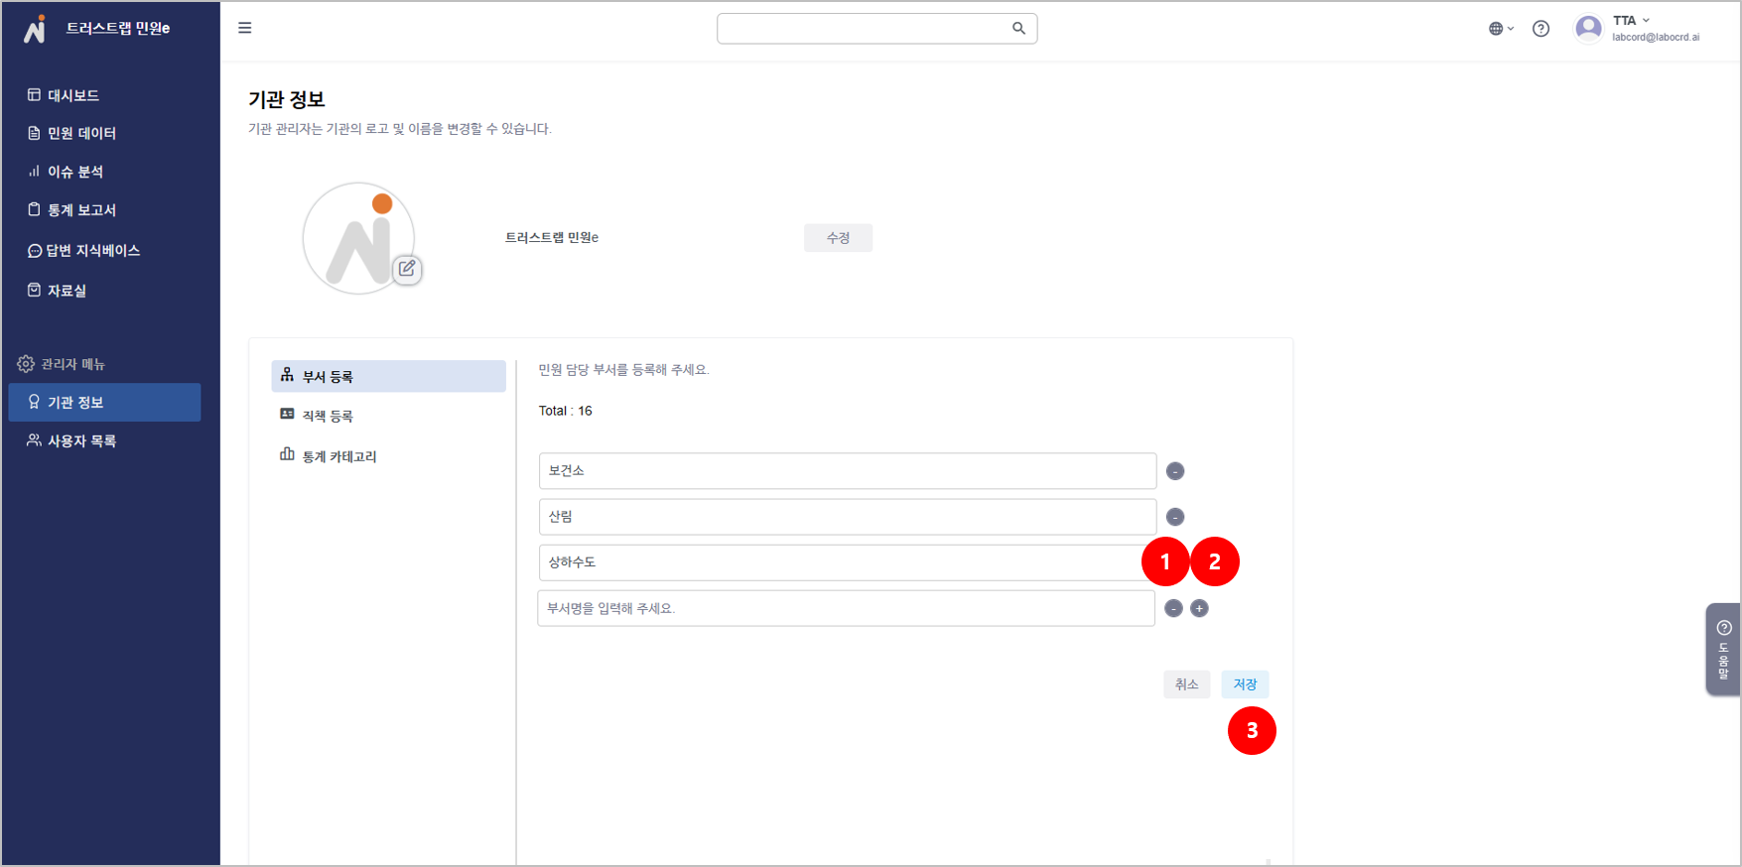The image size is (1742, 867).
Task: Select the 부서 등록 tab
Action: tap(388, 376)
